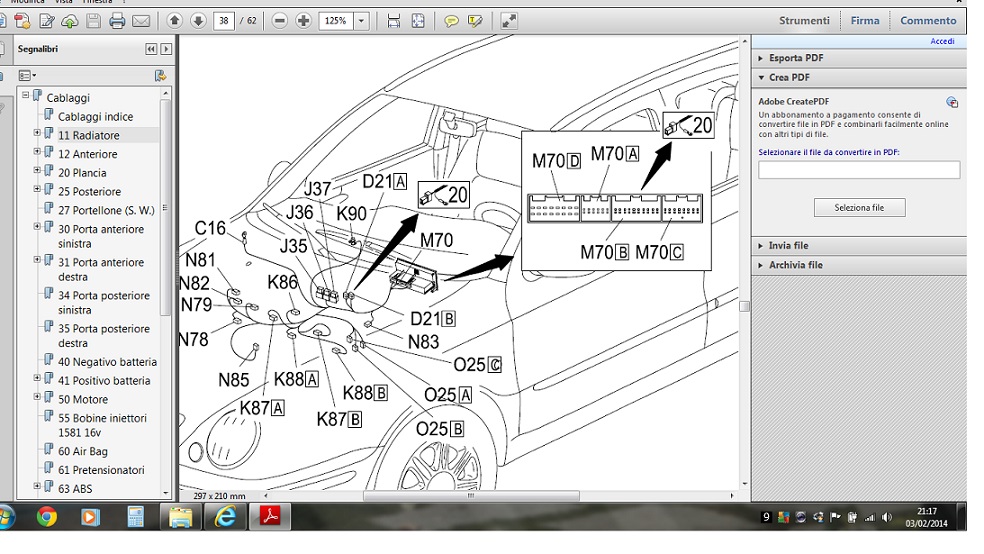Expand the 11 Radiatore bookmark

tap(37, 133)
